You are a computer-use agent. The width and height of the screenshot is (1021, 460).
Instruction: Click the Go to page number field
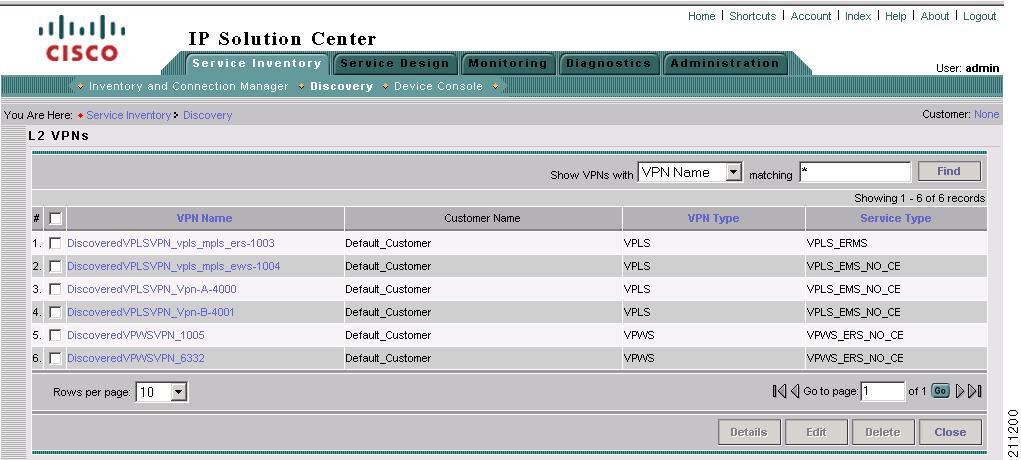(882, 392)
